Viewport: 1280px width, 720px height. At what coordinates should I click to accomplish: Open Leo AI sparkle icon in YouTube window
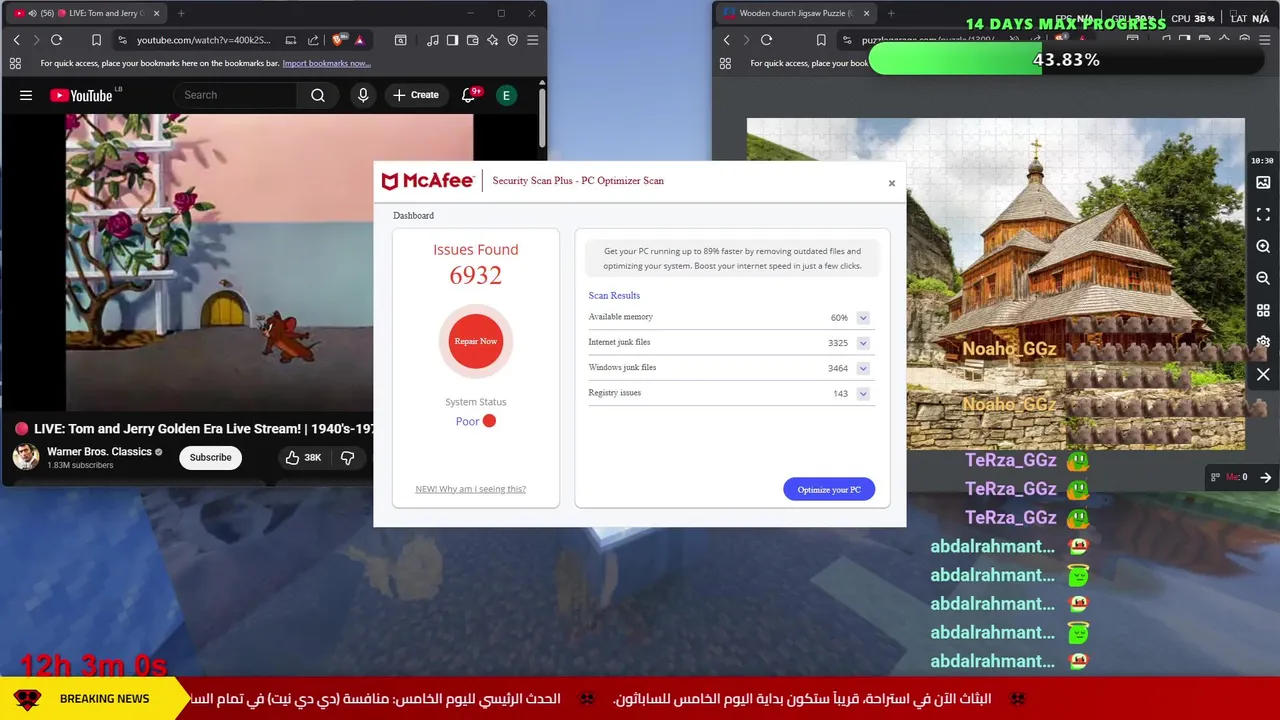[x=492, y=40]
